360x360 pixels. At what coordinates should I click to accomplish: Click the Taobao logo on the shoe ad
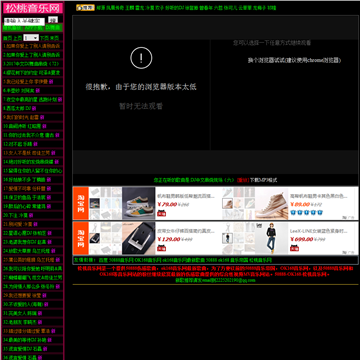point(80,203)
